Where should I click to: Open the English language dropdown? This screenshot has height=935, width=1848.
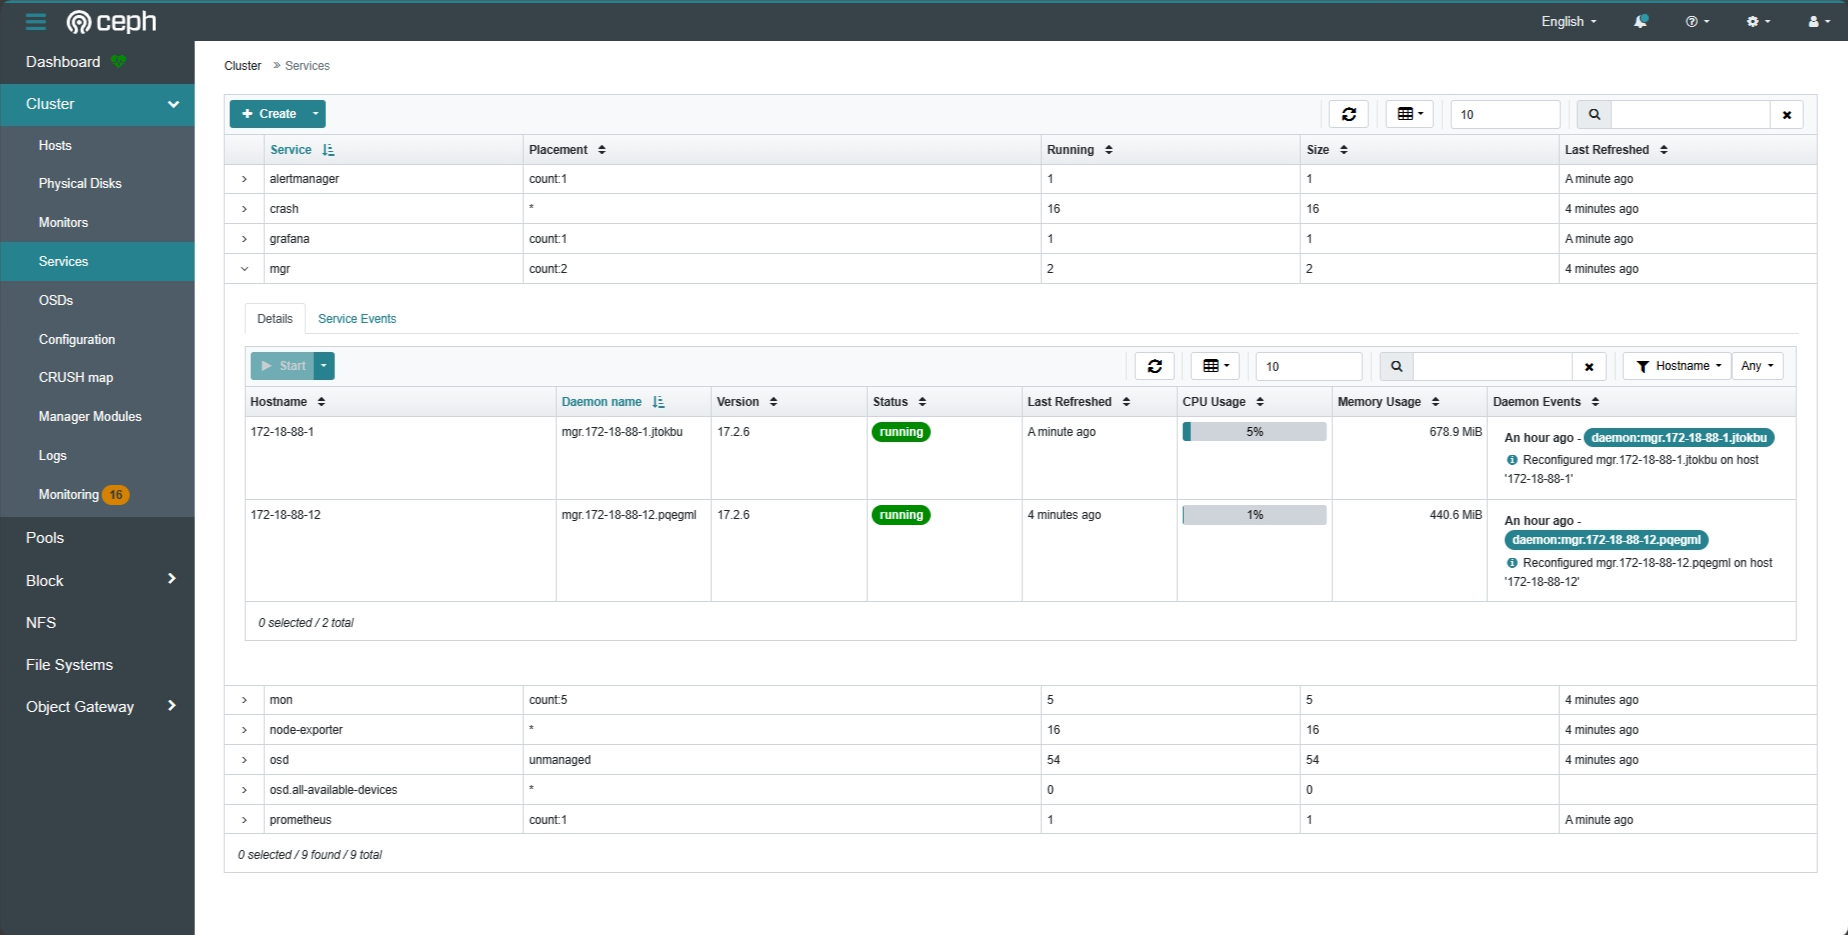[x=1568, y=21]
